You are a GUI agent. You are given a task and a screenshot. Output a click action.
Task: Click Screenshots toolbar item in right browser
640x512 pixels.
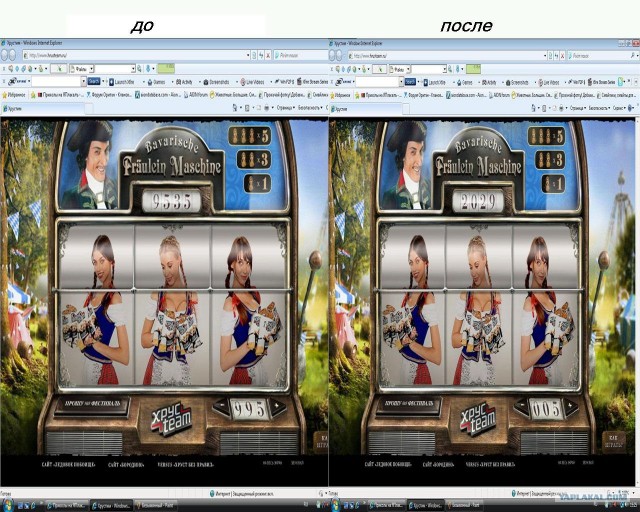tap(517, 82)
